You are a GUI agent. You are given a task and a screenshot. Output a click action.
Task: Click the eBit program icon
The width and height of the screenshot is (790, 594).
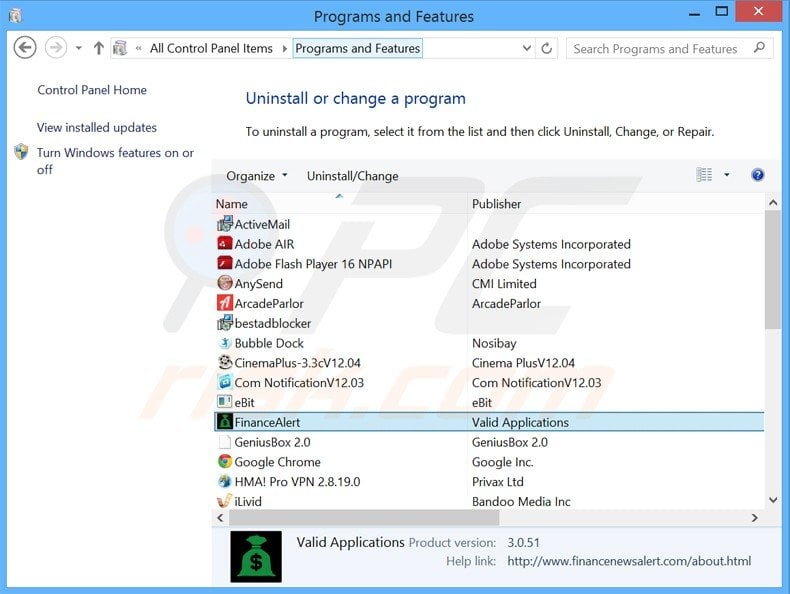225,402
